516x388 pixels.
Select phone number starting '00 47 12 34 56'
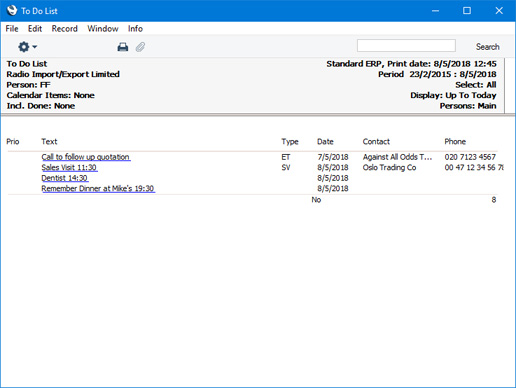point(474,167)
